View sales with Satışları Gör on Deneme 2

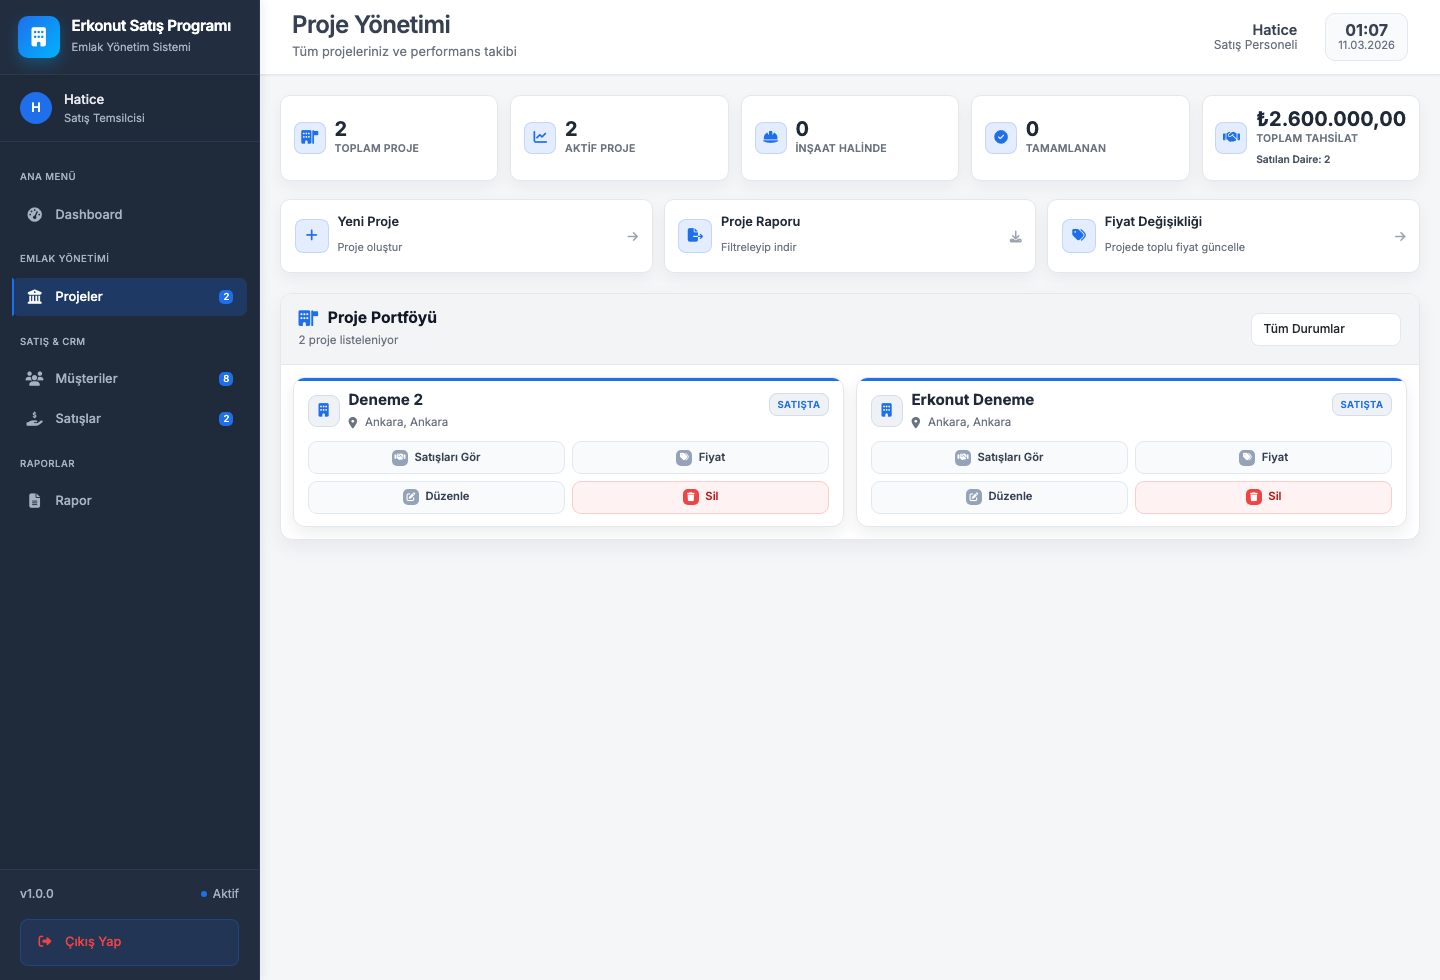coord(436,457)
